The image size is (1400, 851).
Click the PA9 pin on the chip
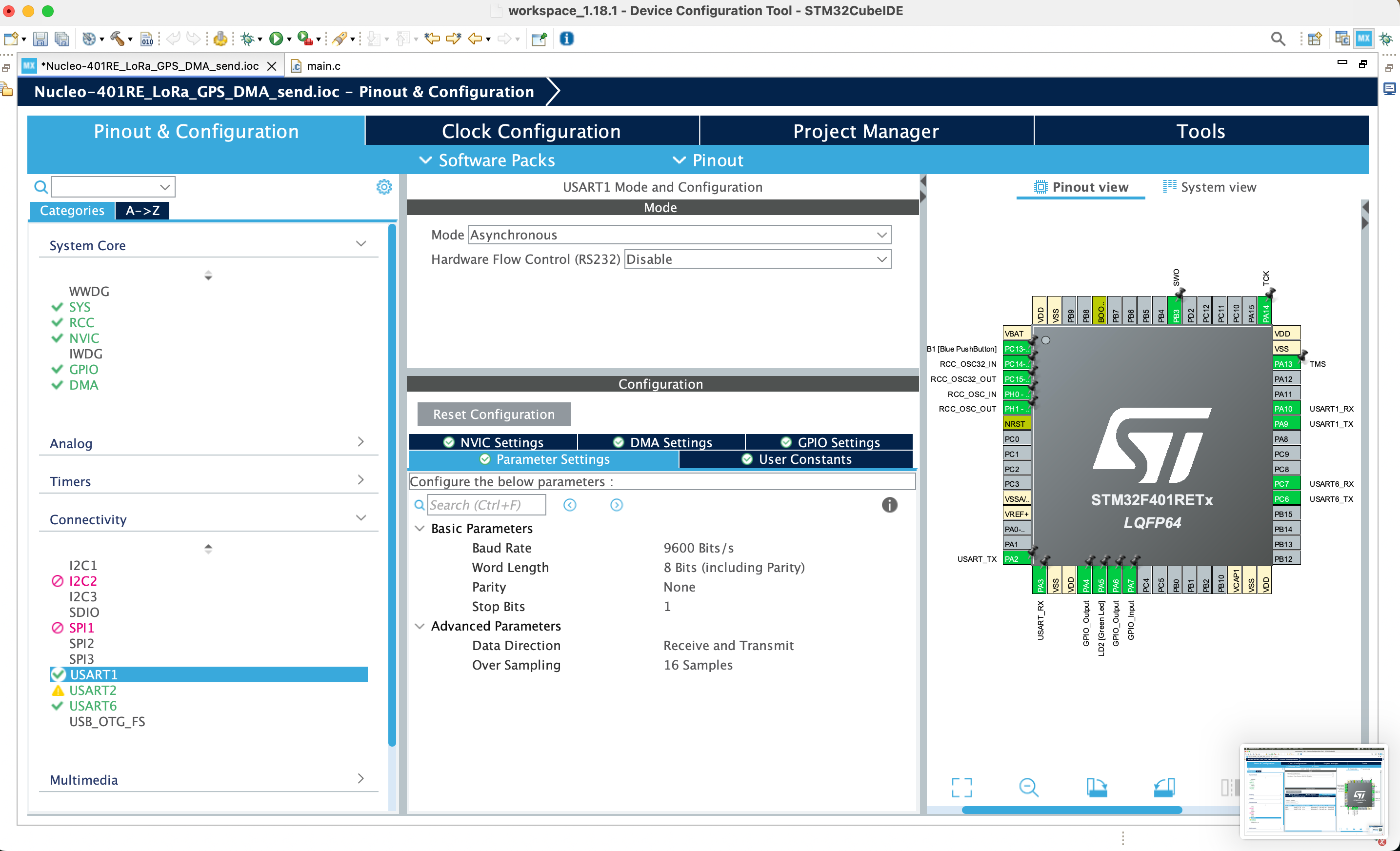pyautogui.click(x=1286, y=424)
